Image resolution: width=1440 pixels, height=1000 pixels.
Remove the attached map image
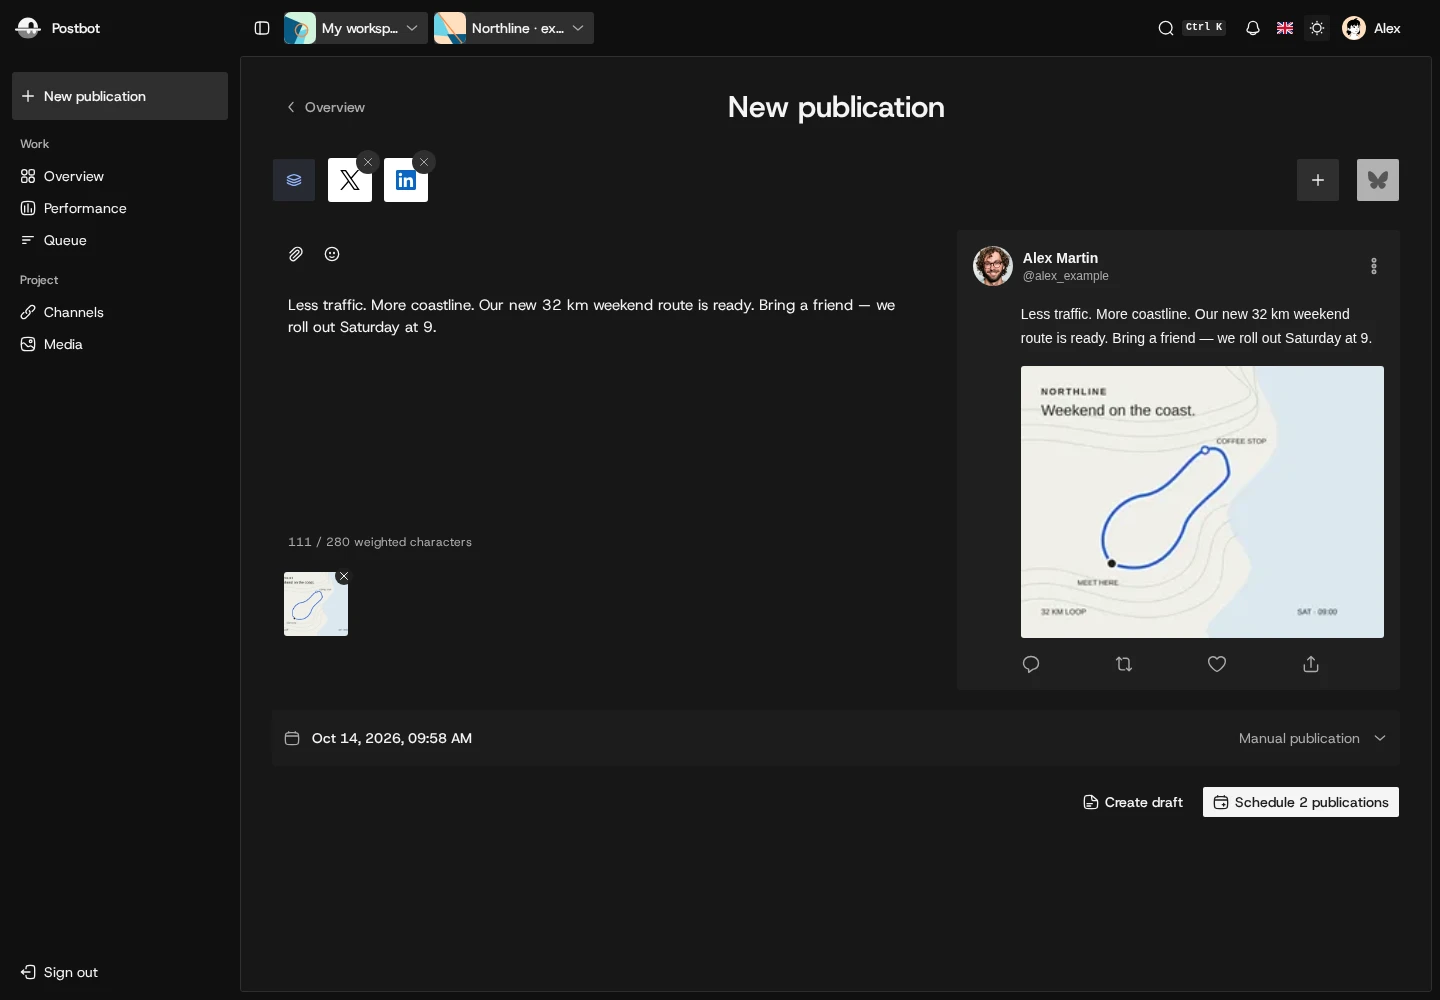coord(344,576)
